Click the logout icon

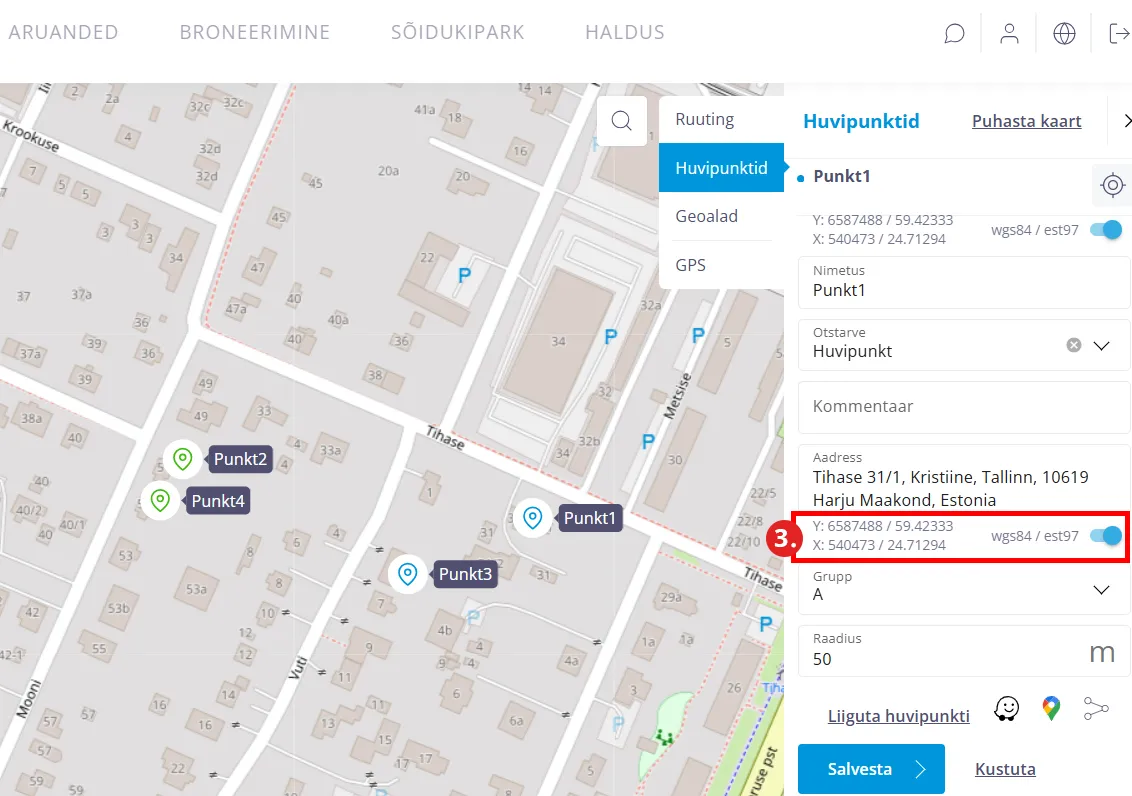pos(1119,34)
